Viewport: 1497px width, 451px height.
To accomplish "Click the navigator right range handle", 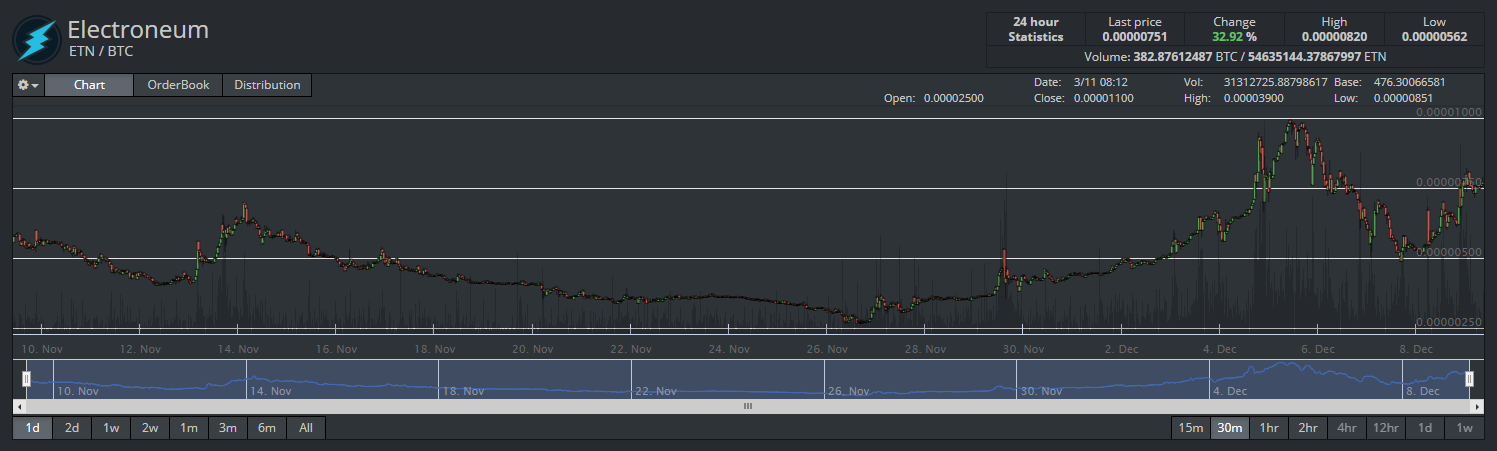I will click(1469, 379).
